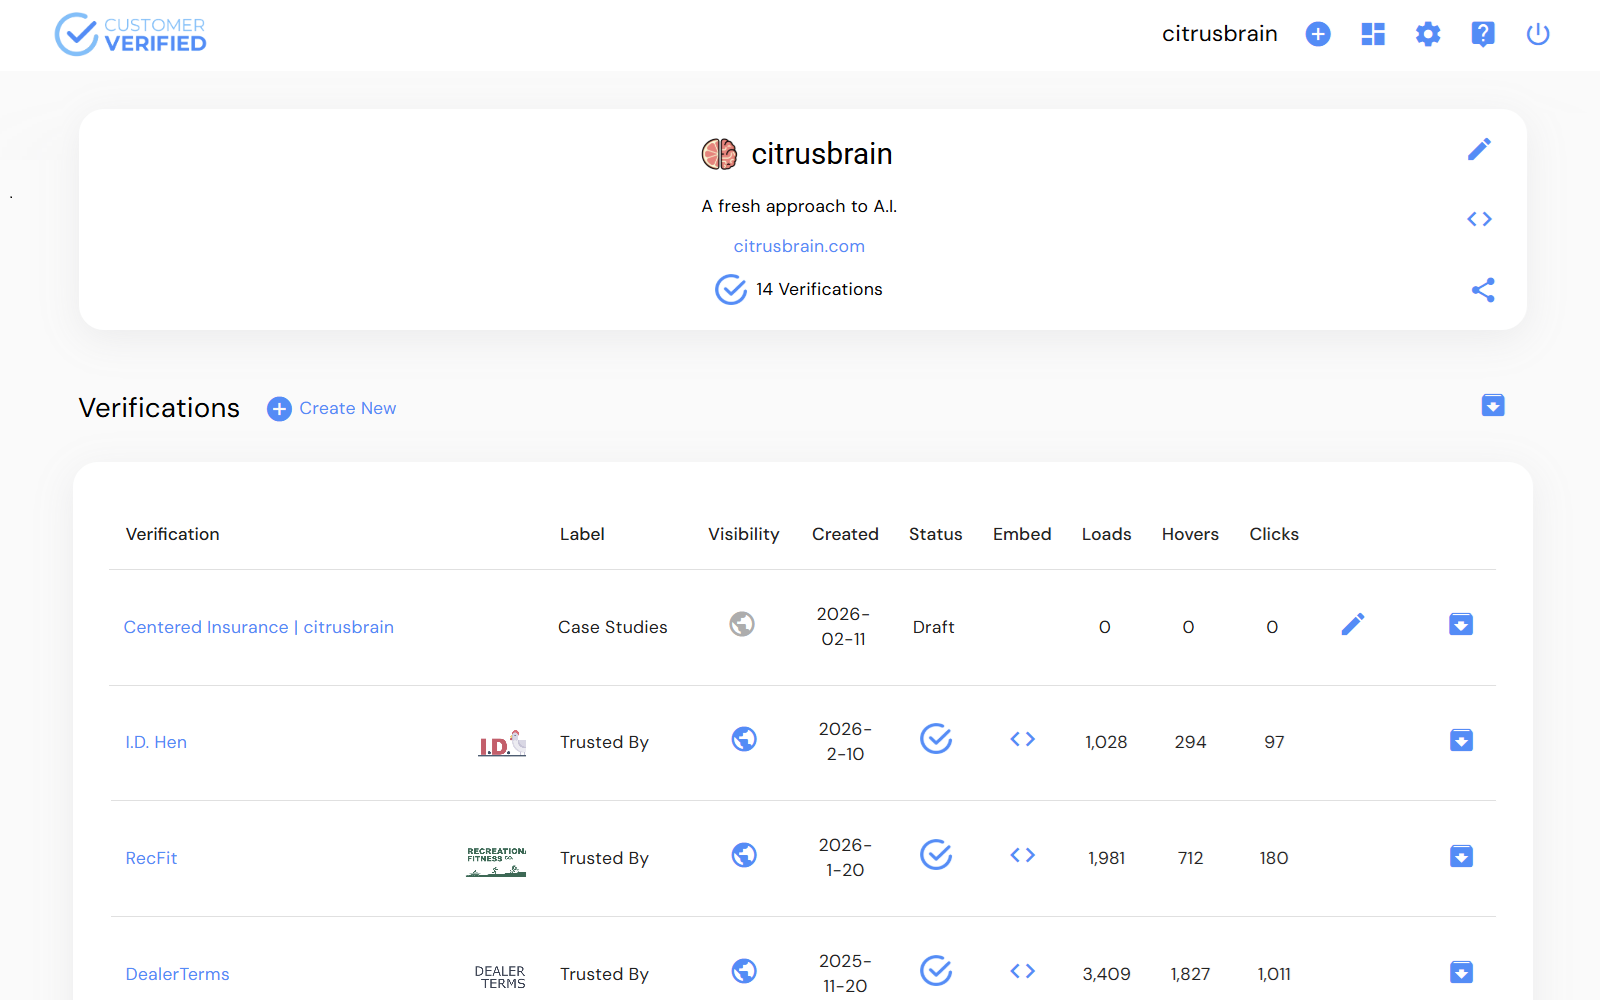Click Trusted By label in RecFit row
This screenshot has width=1600, height=1000.
604,858
